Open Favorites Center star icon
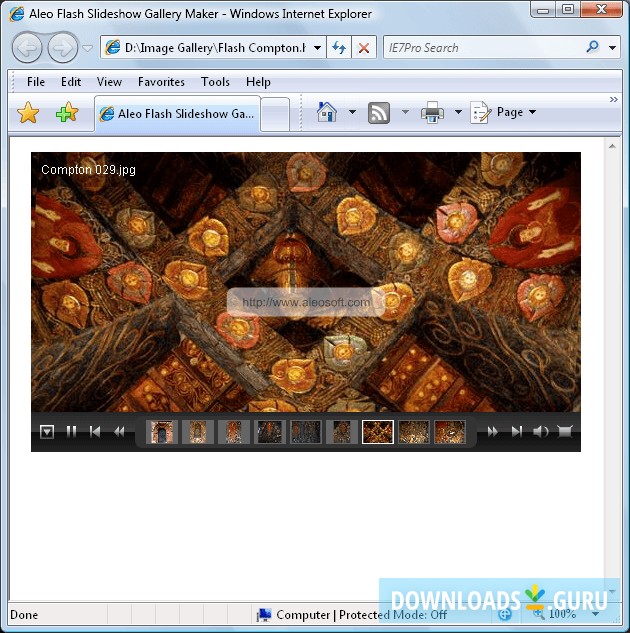630x633 pixels. 28,113
